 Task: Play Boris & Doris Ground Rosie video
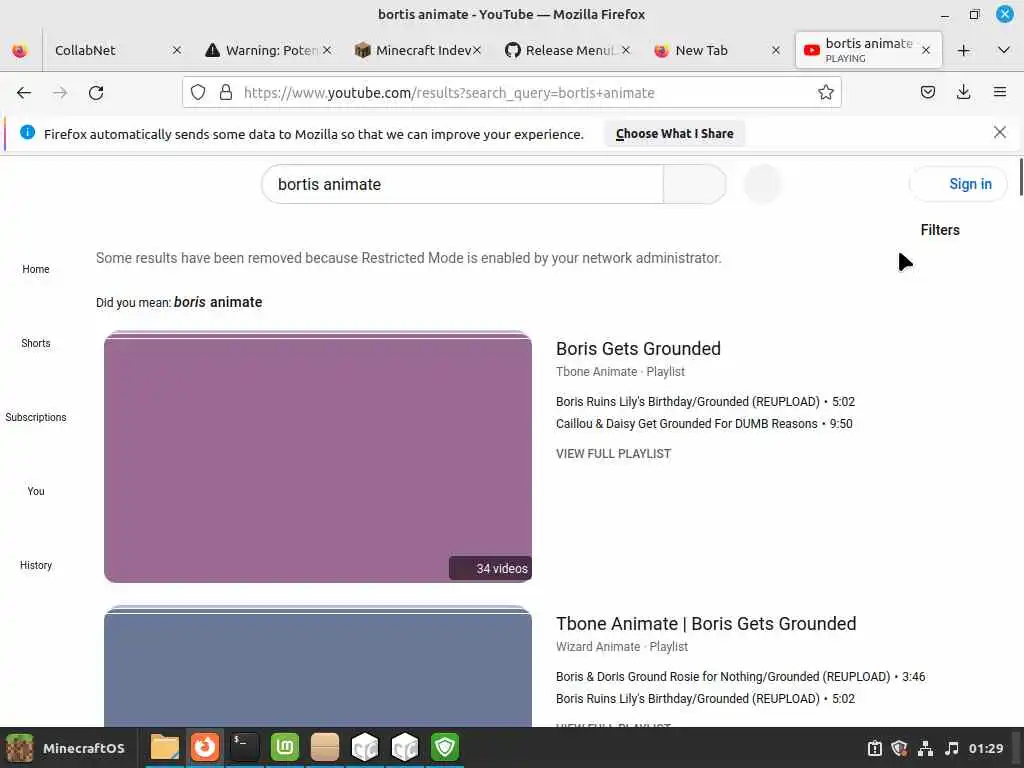tap(741, 677)
